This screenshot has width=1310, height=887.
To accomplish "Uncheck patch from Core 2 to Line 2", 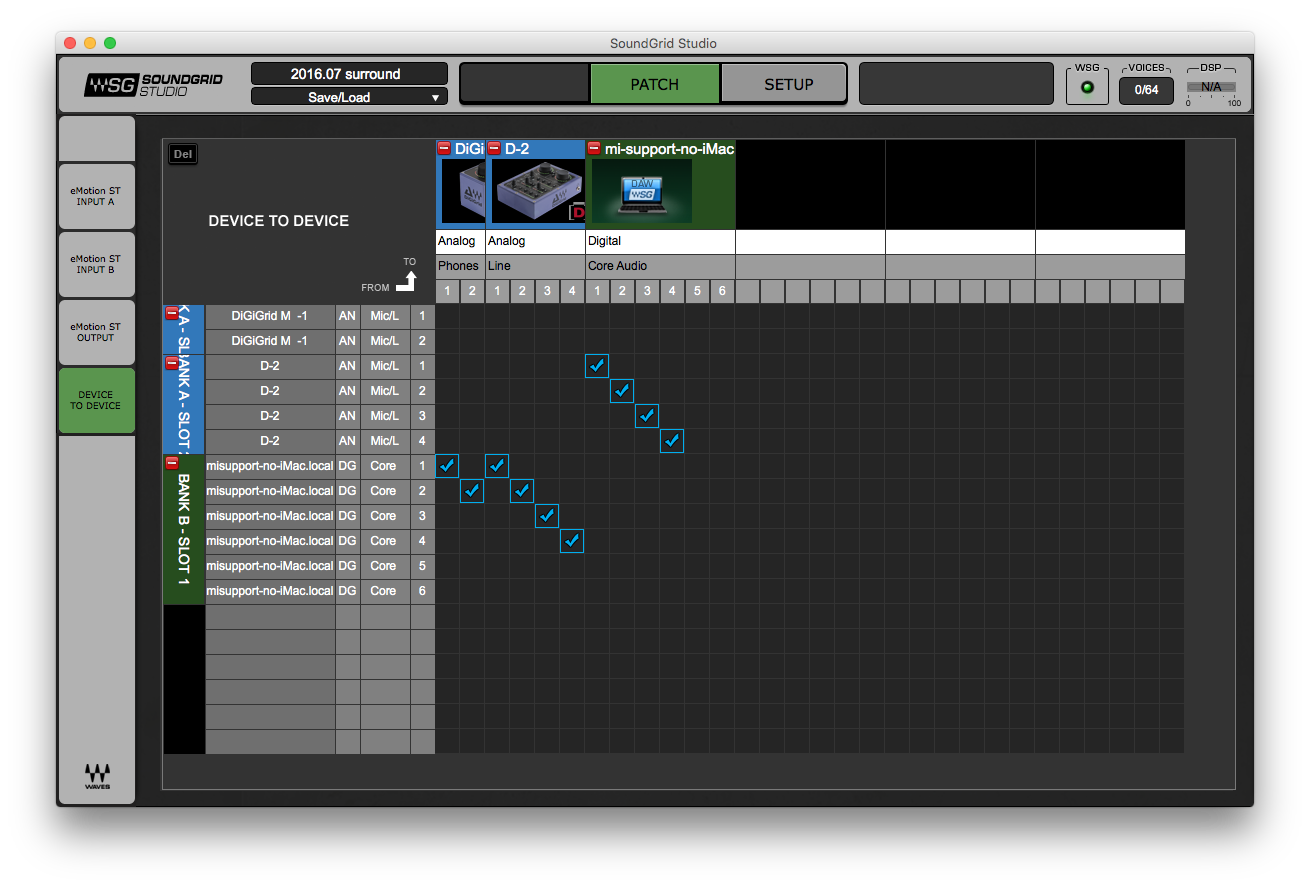I will 522,491.
